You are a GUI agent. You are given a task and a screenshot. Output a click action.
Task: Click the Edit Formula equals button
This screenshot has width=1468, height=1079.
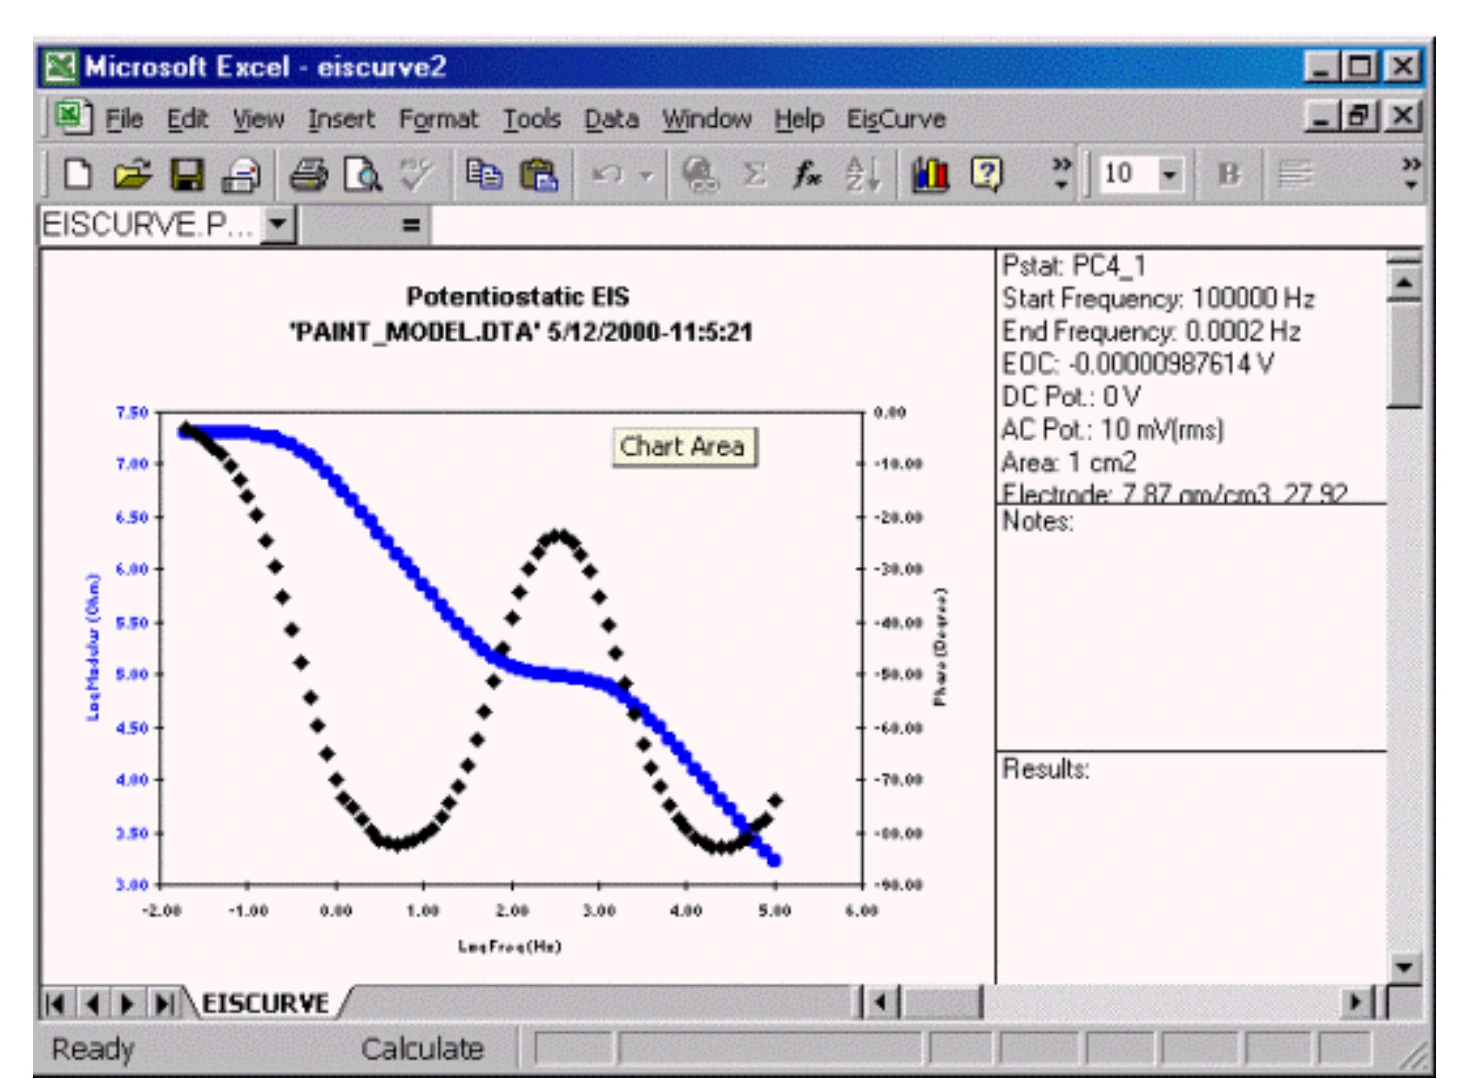click(410, 225)
